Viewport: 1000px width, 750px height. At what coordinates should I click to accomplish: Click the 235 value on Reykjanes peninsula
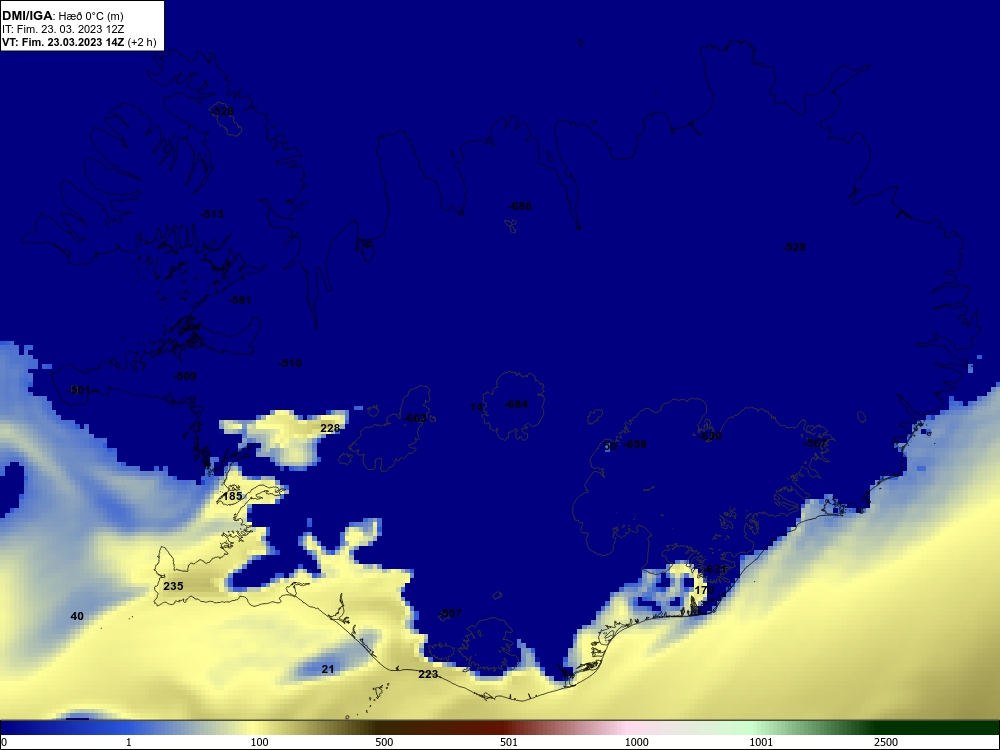point(173,586)
